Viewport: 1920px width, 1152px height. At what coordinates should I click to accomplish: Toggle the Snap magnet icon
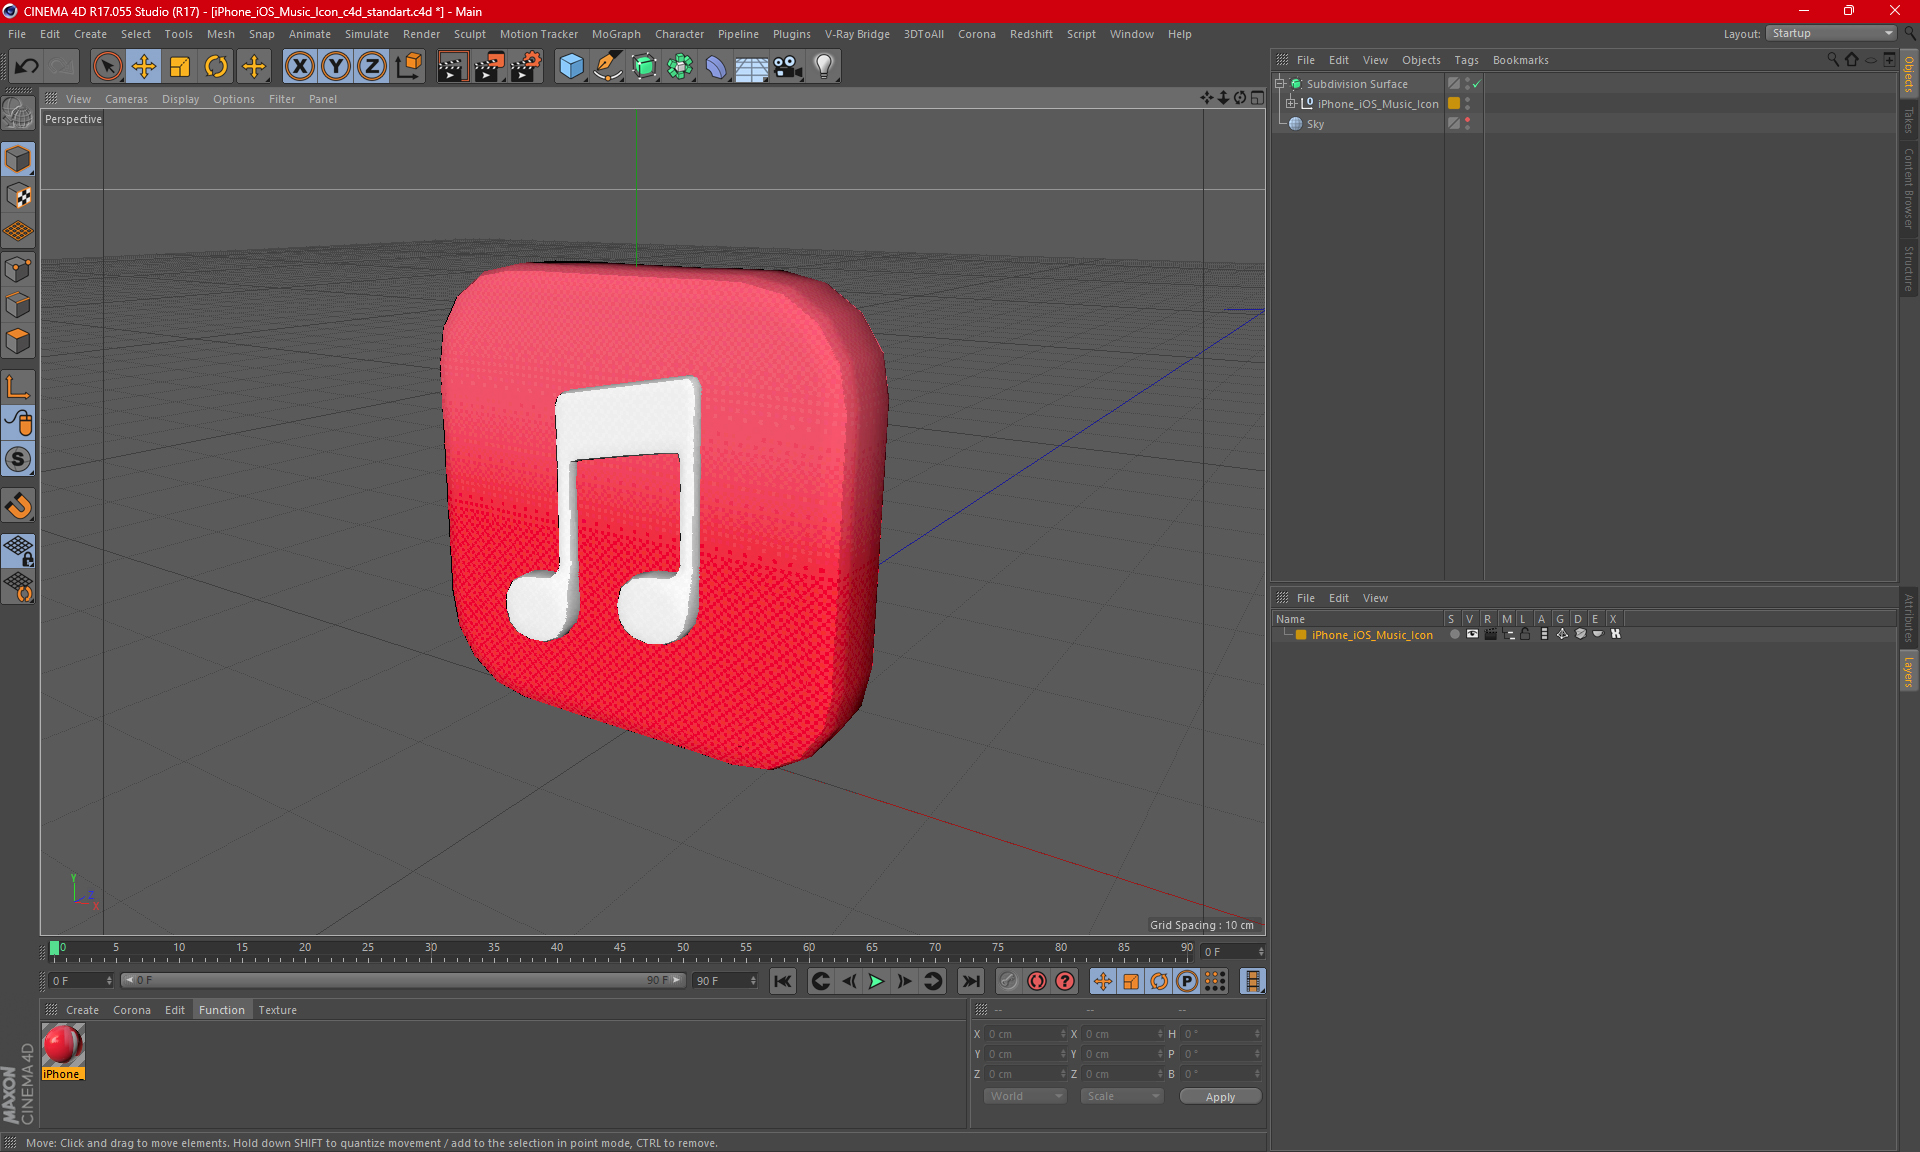point(18,506)
